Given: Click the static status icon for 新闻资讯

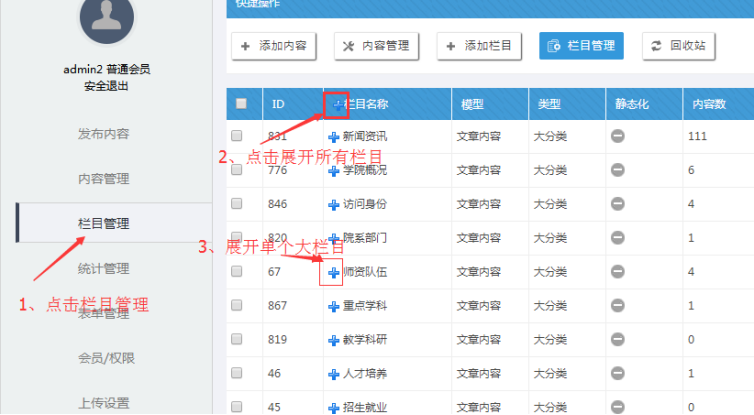Looking at the screenshot, I should tap(618, 136).
